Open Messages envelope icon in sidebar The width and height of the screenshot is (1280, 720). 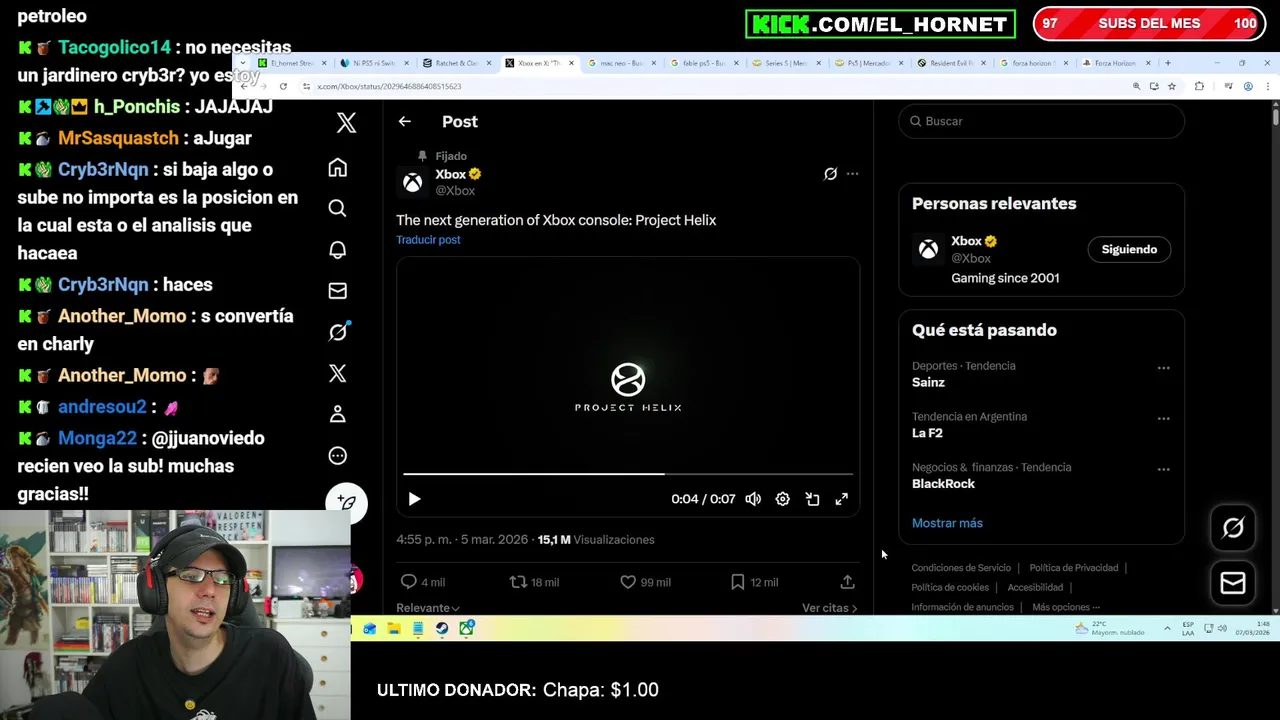point(338,291)
